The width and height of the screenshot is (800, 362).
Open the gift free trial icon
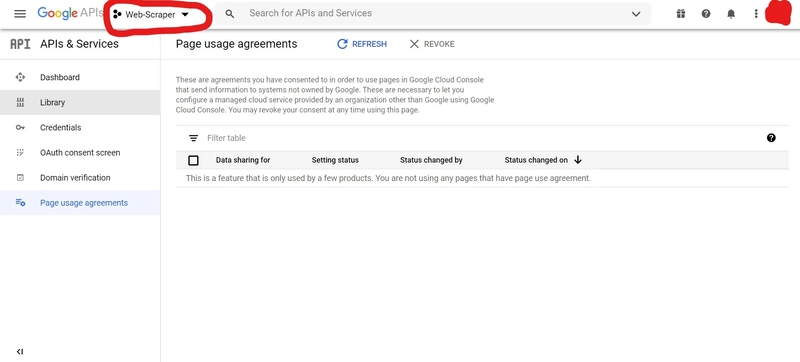681,14
